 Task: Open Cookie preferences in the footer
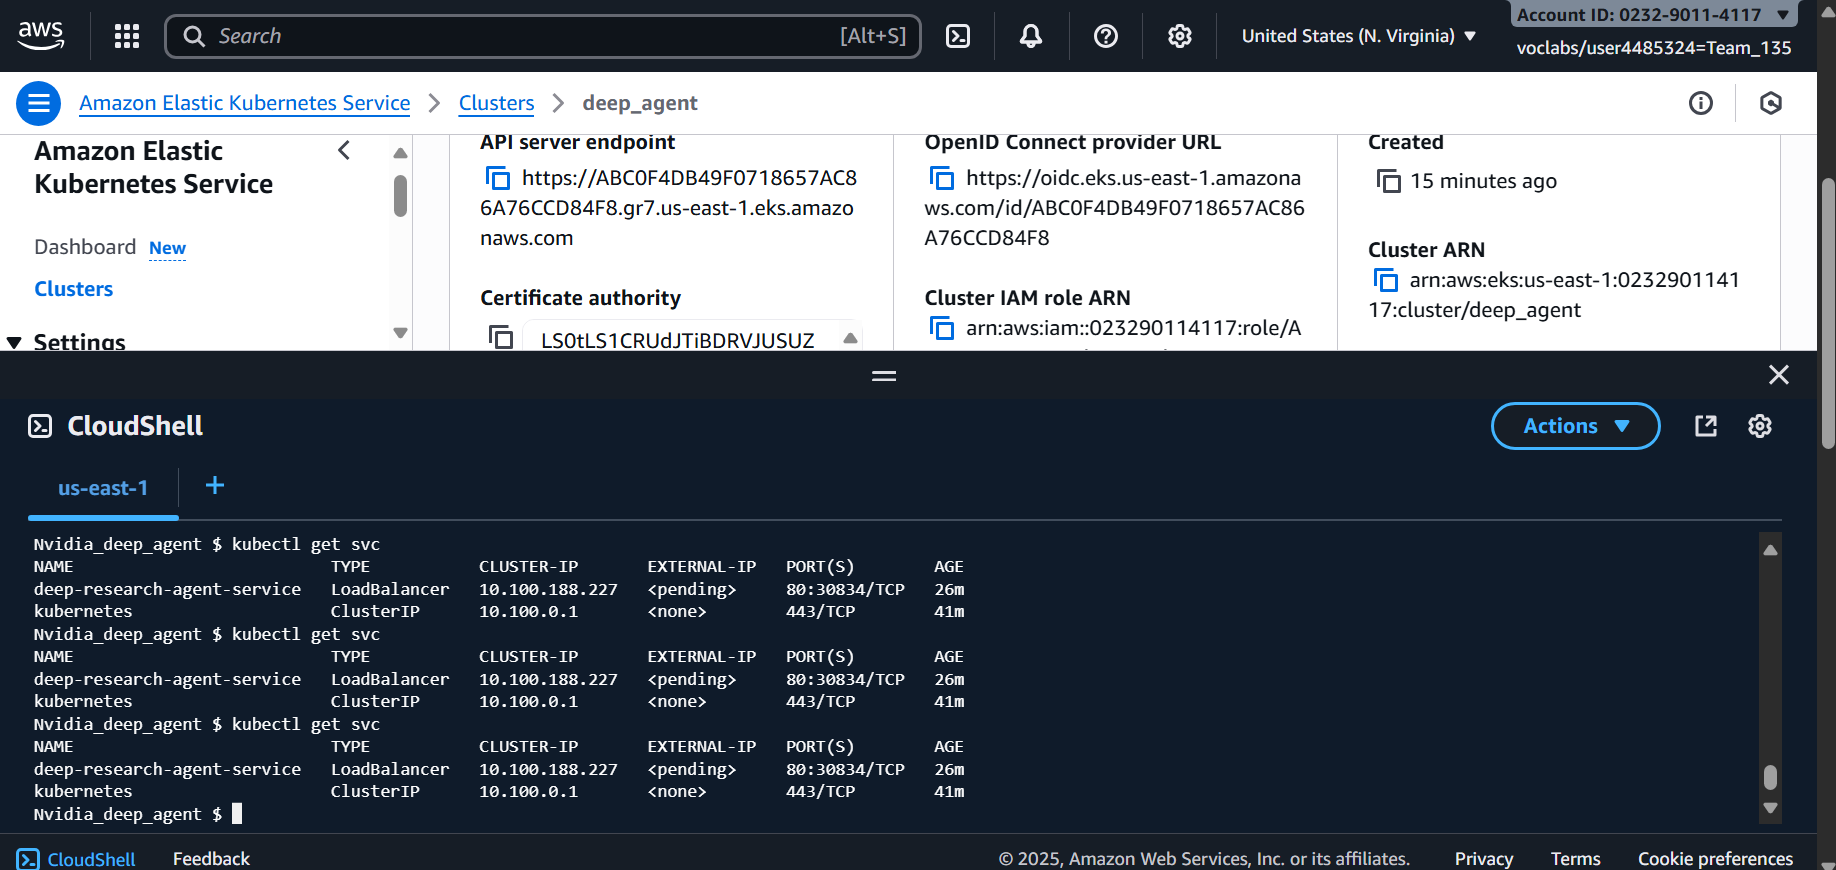point(1716,859)
